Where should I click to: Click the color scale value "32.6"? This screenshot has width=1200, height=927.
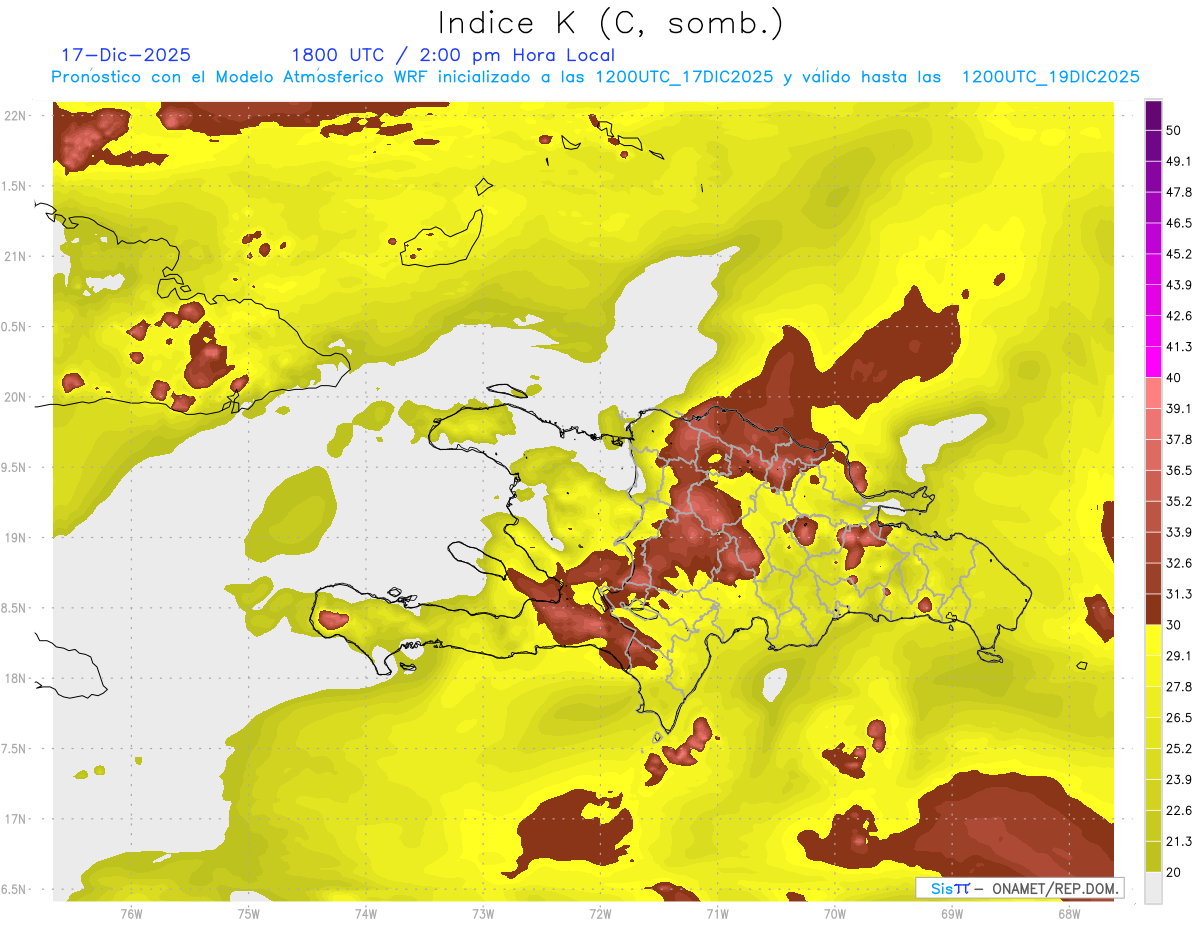point(1179,563)
